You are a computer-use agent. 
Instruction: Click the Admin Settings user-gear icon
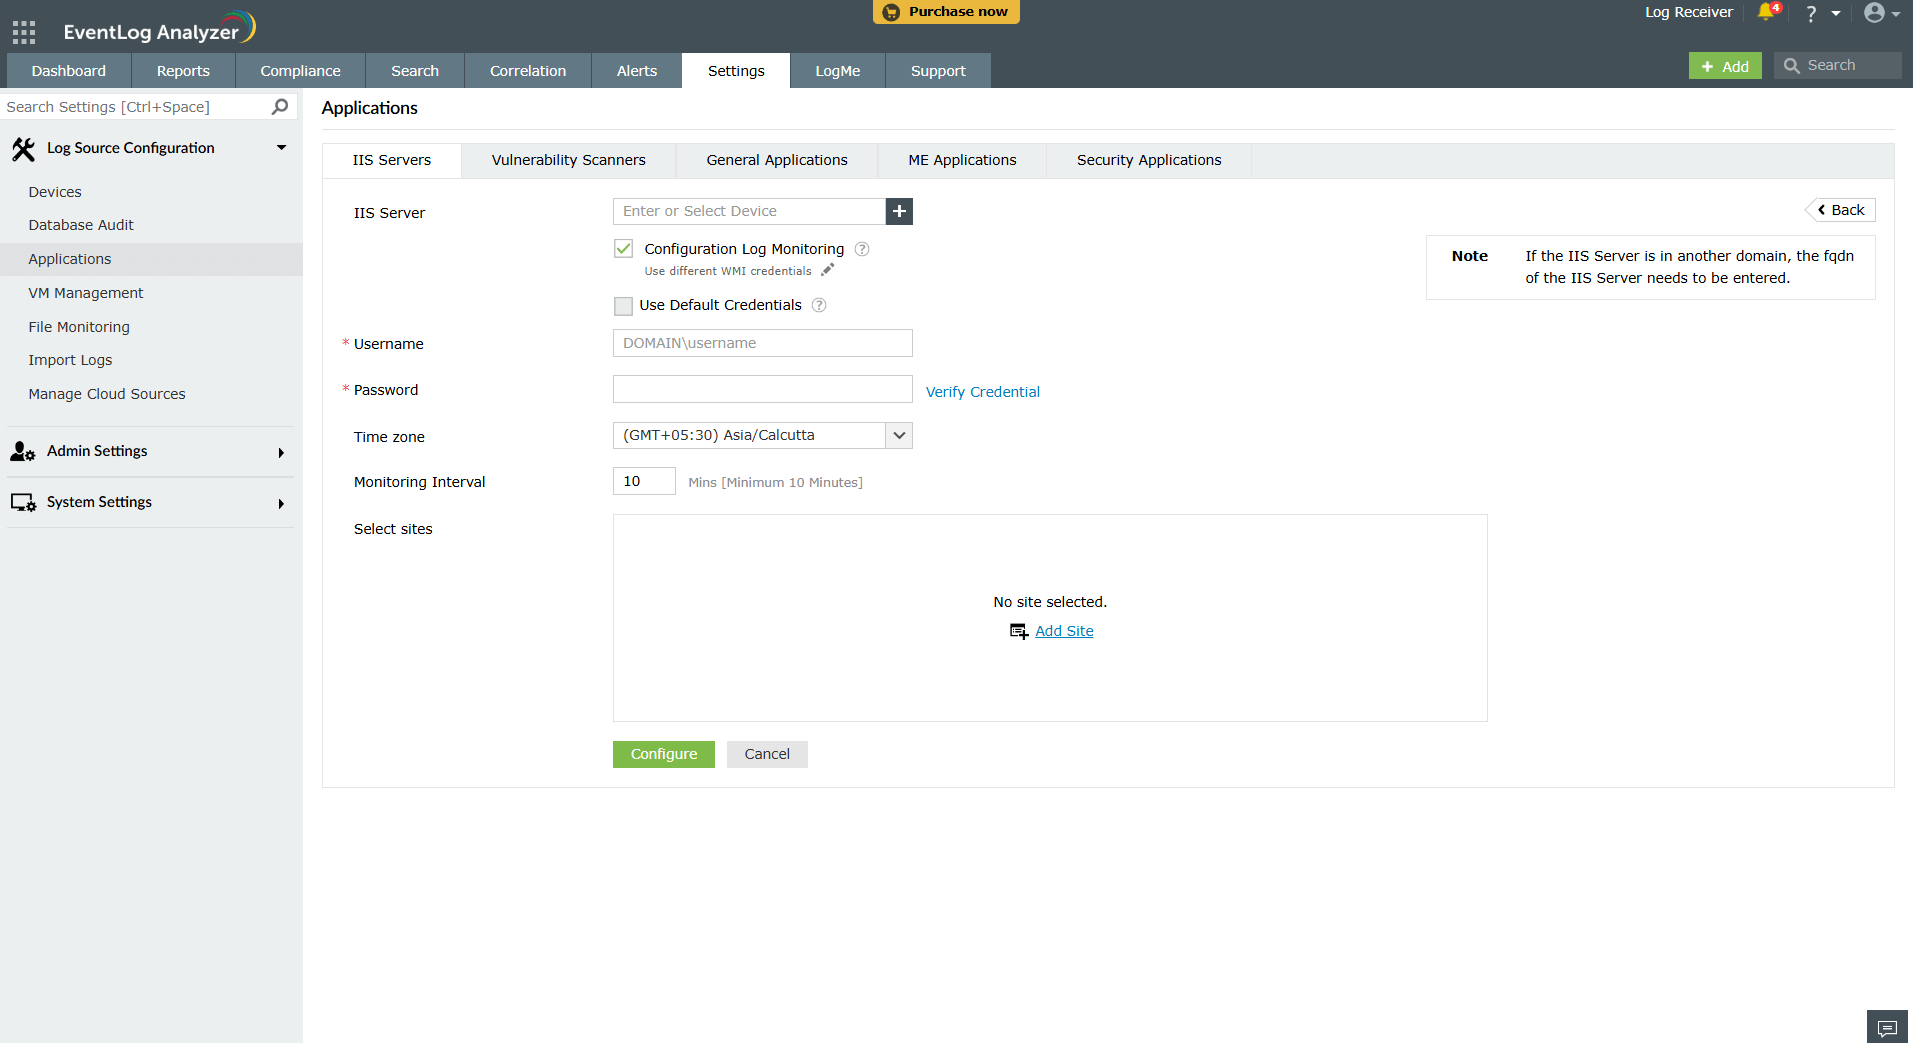(x=23, y=452)
